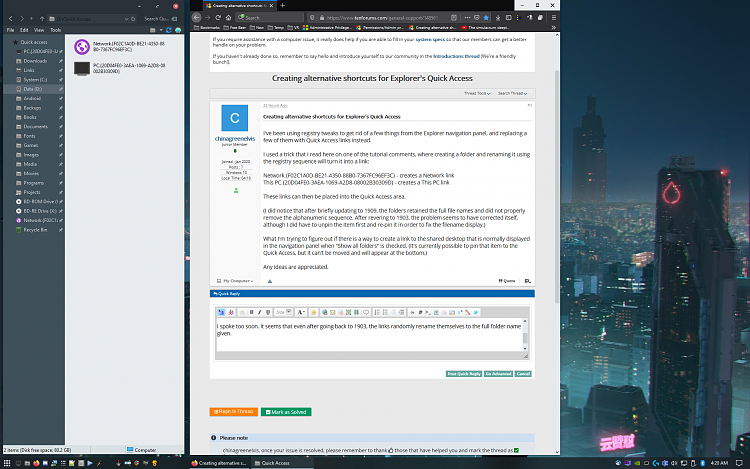Open Projects folder in navigation pane
The height and width of the screenshot is (469, 750).
pyautogui.click(x=32, y=192)
